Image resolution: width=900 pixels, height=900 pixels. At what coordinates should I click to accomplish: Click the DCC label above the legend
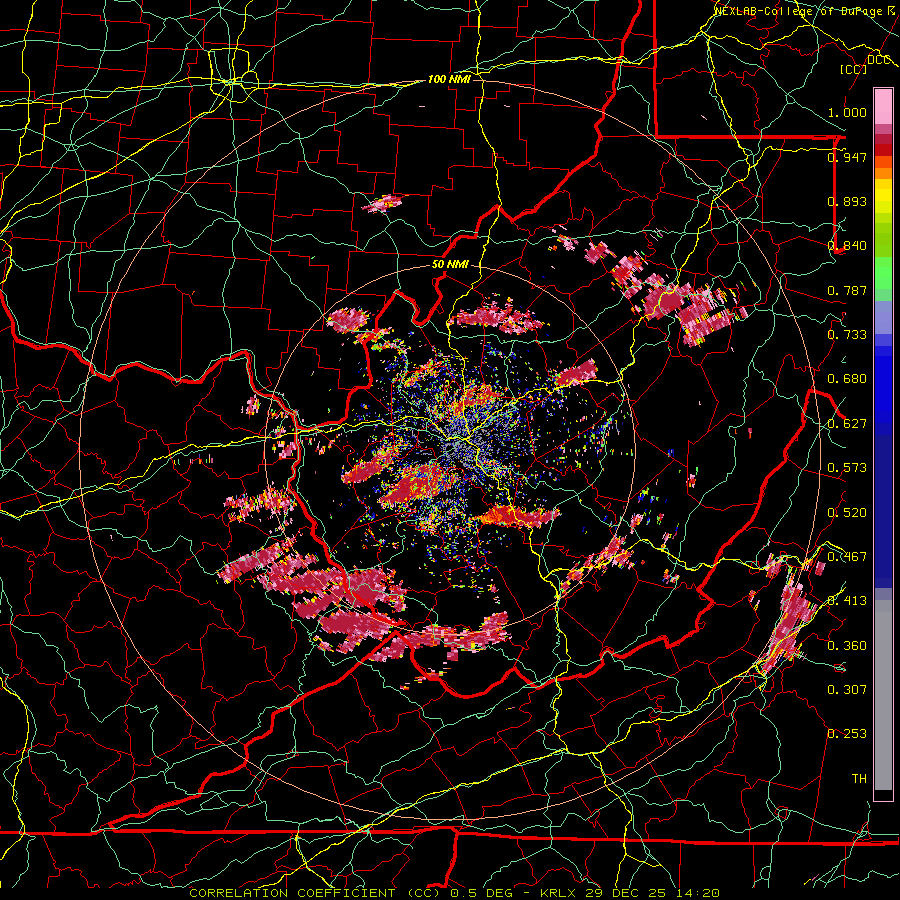[x=879, y=60]
